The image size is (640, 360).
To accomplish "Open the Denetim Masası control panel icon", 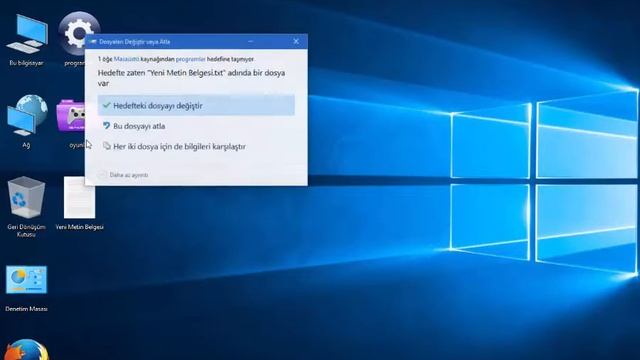I will pos(27,289).
